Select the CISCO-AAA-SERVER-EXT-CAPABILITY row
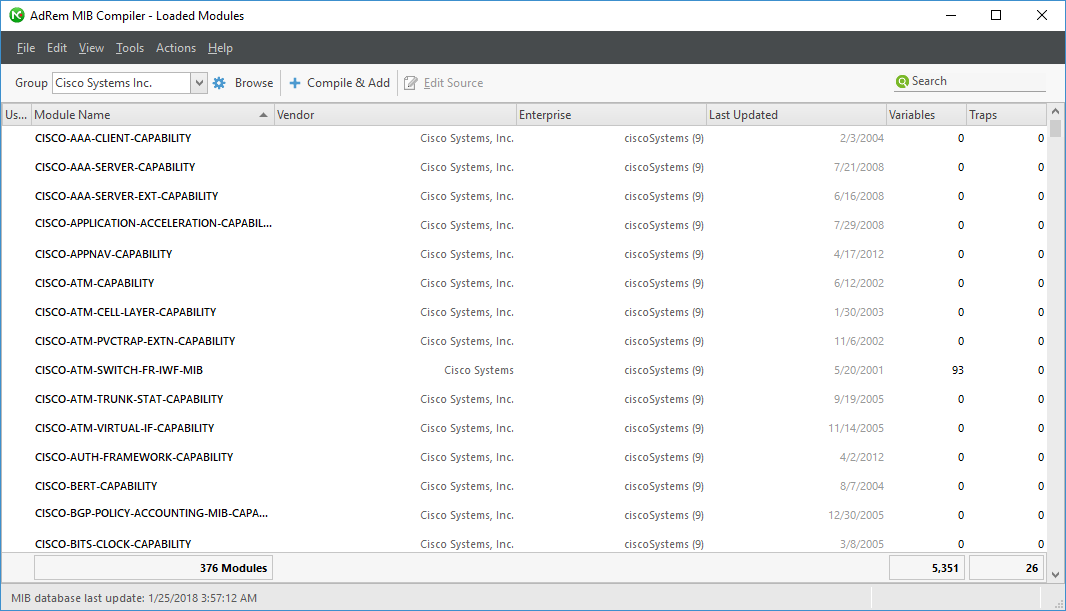This screenshot has height=611, width=1066. [x=523, y=196]
